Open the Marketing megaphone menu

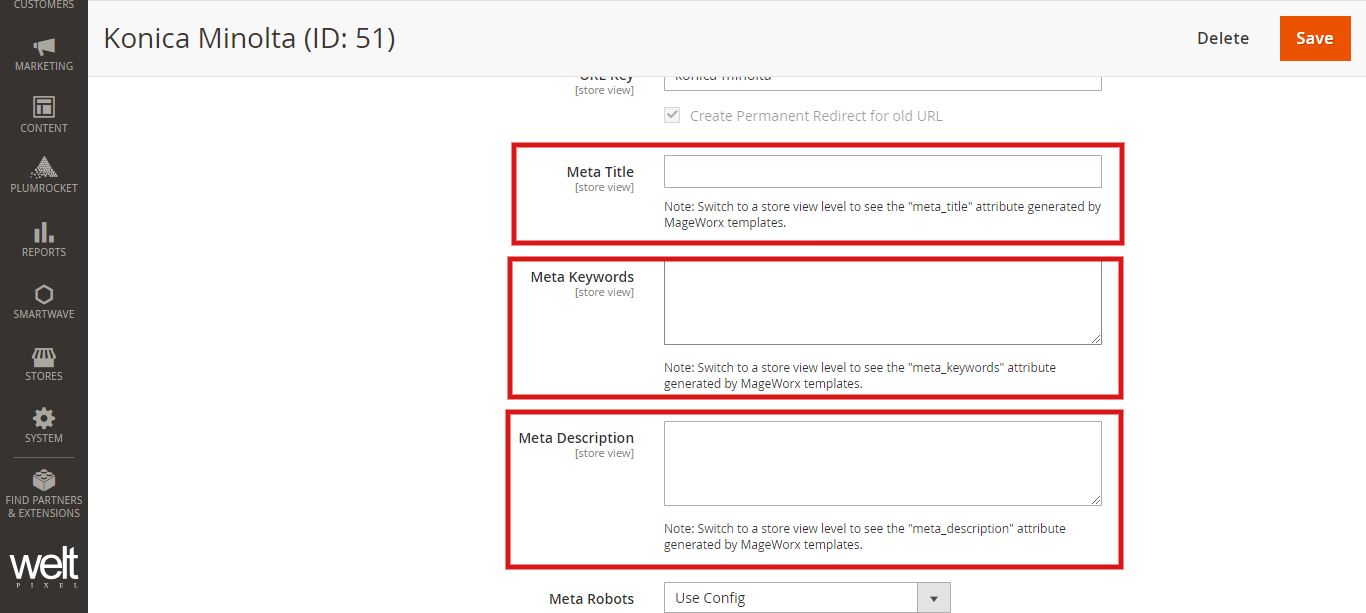pyautogui.click(x=44, y=54)
